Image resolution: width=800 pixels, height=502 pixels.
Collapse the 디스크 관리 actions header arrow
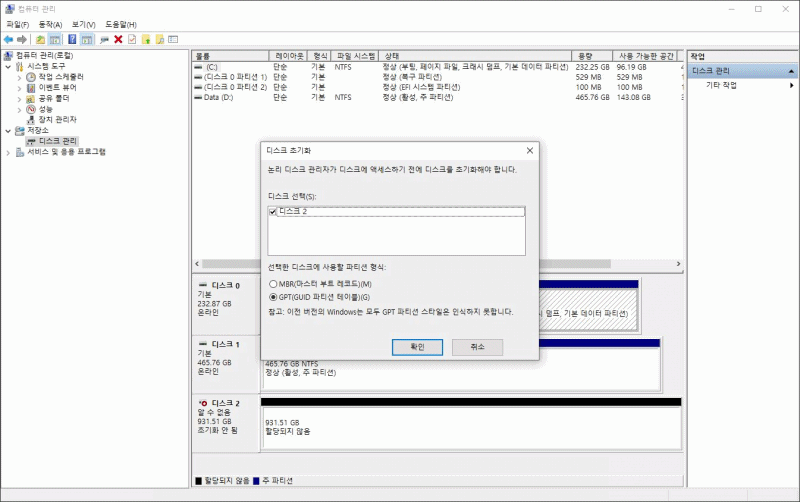tap(791, 71)
